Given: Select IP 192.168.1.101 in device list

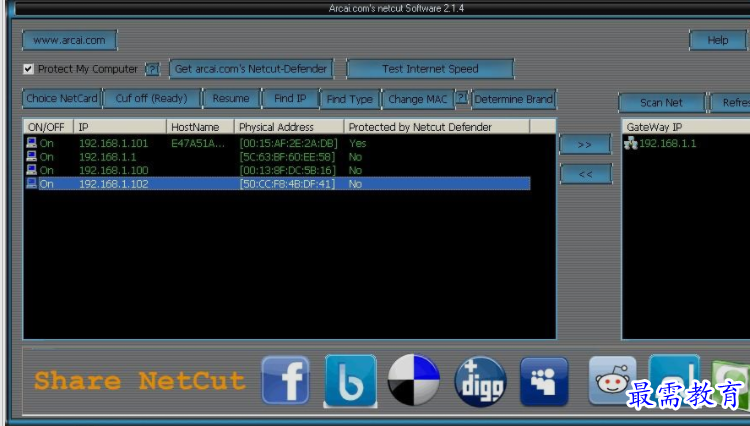Looking at the screenshot, I should 113,143.
